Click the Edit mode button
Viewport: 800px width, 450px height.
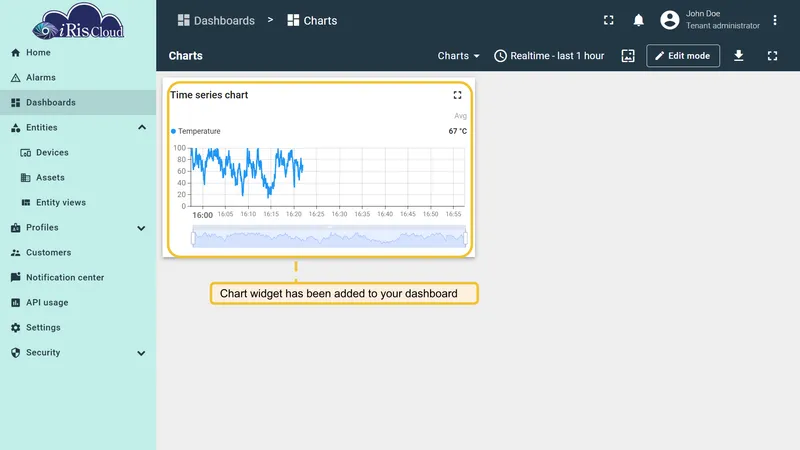coord(683,56)
